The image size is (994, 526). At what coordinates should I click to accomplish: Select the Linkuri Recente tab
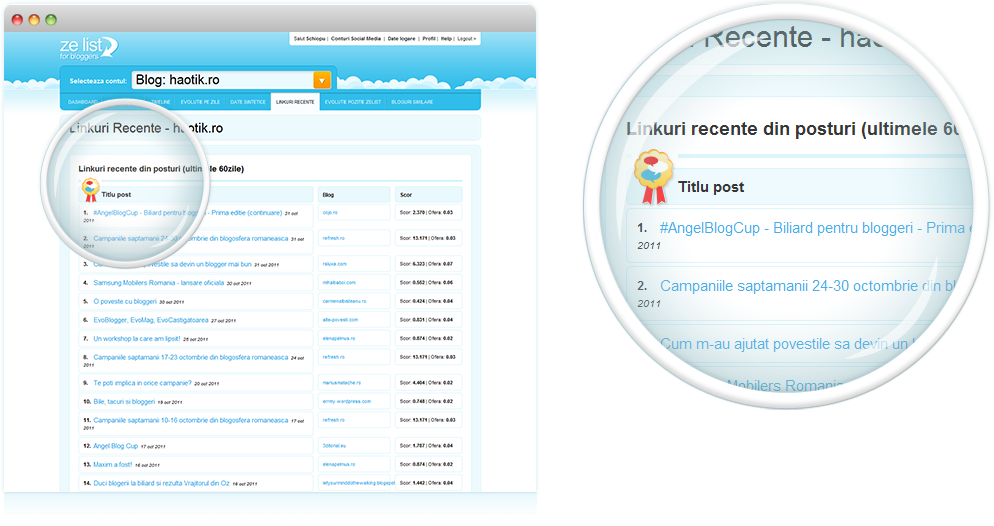point(295,102)
